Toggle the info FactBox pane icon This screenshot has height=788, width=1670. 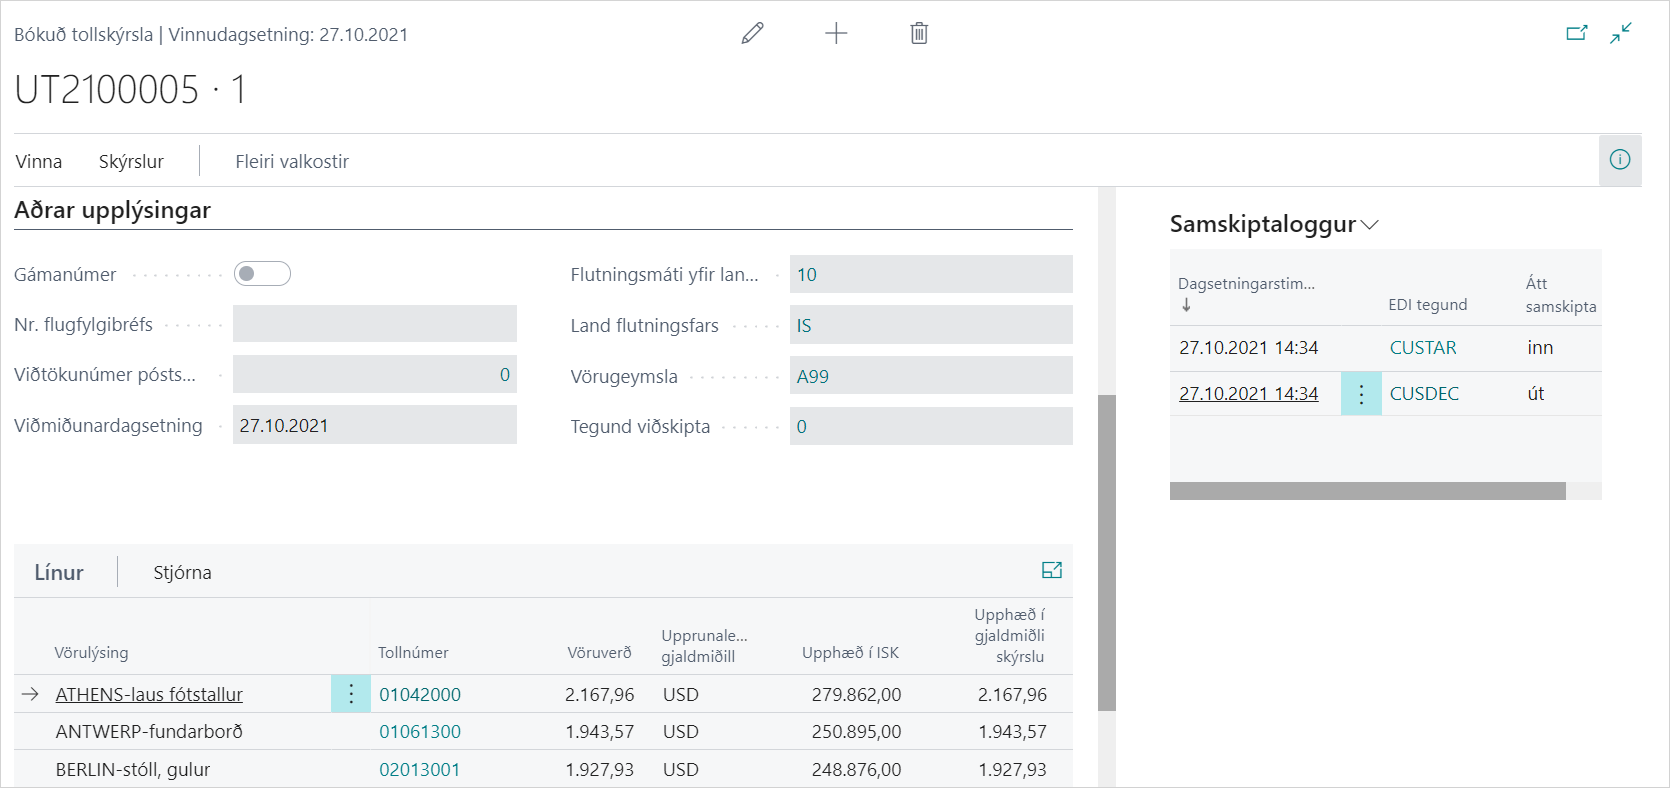(x=1620, y=160)
